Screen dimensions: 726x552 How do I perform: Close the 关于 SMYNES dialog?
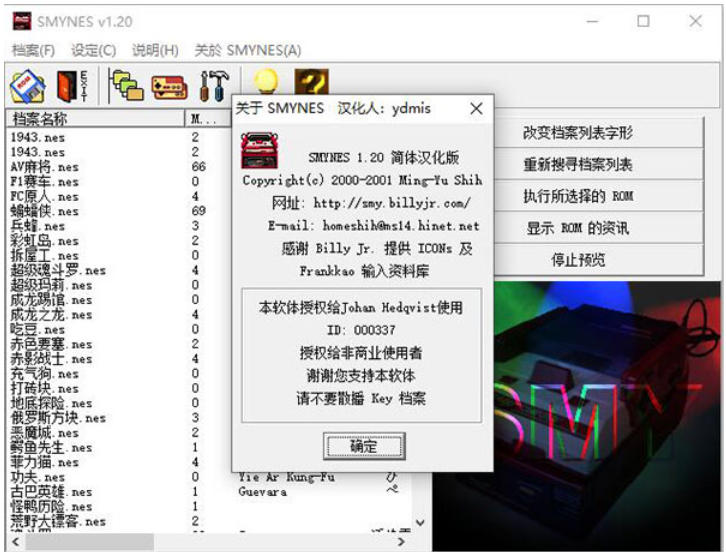pyautogui.click(x=476, y=109)
